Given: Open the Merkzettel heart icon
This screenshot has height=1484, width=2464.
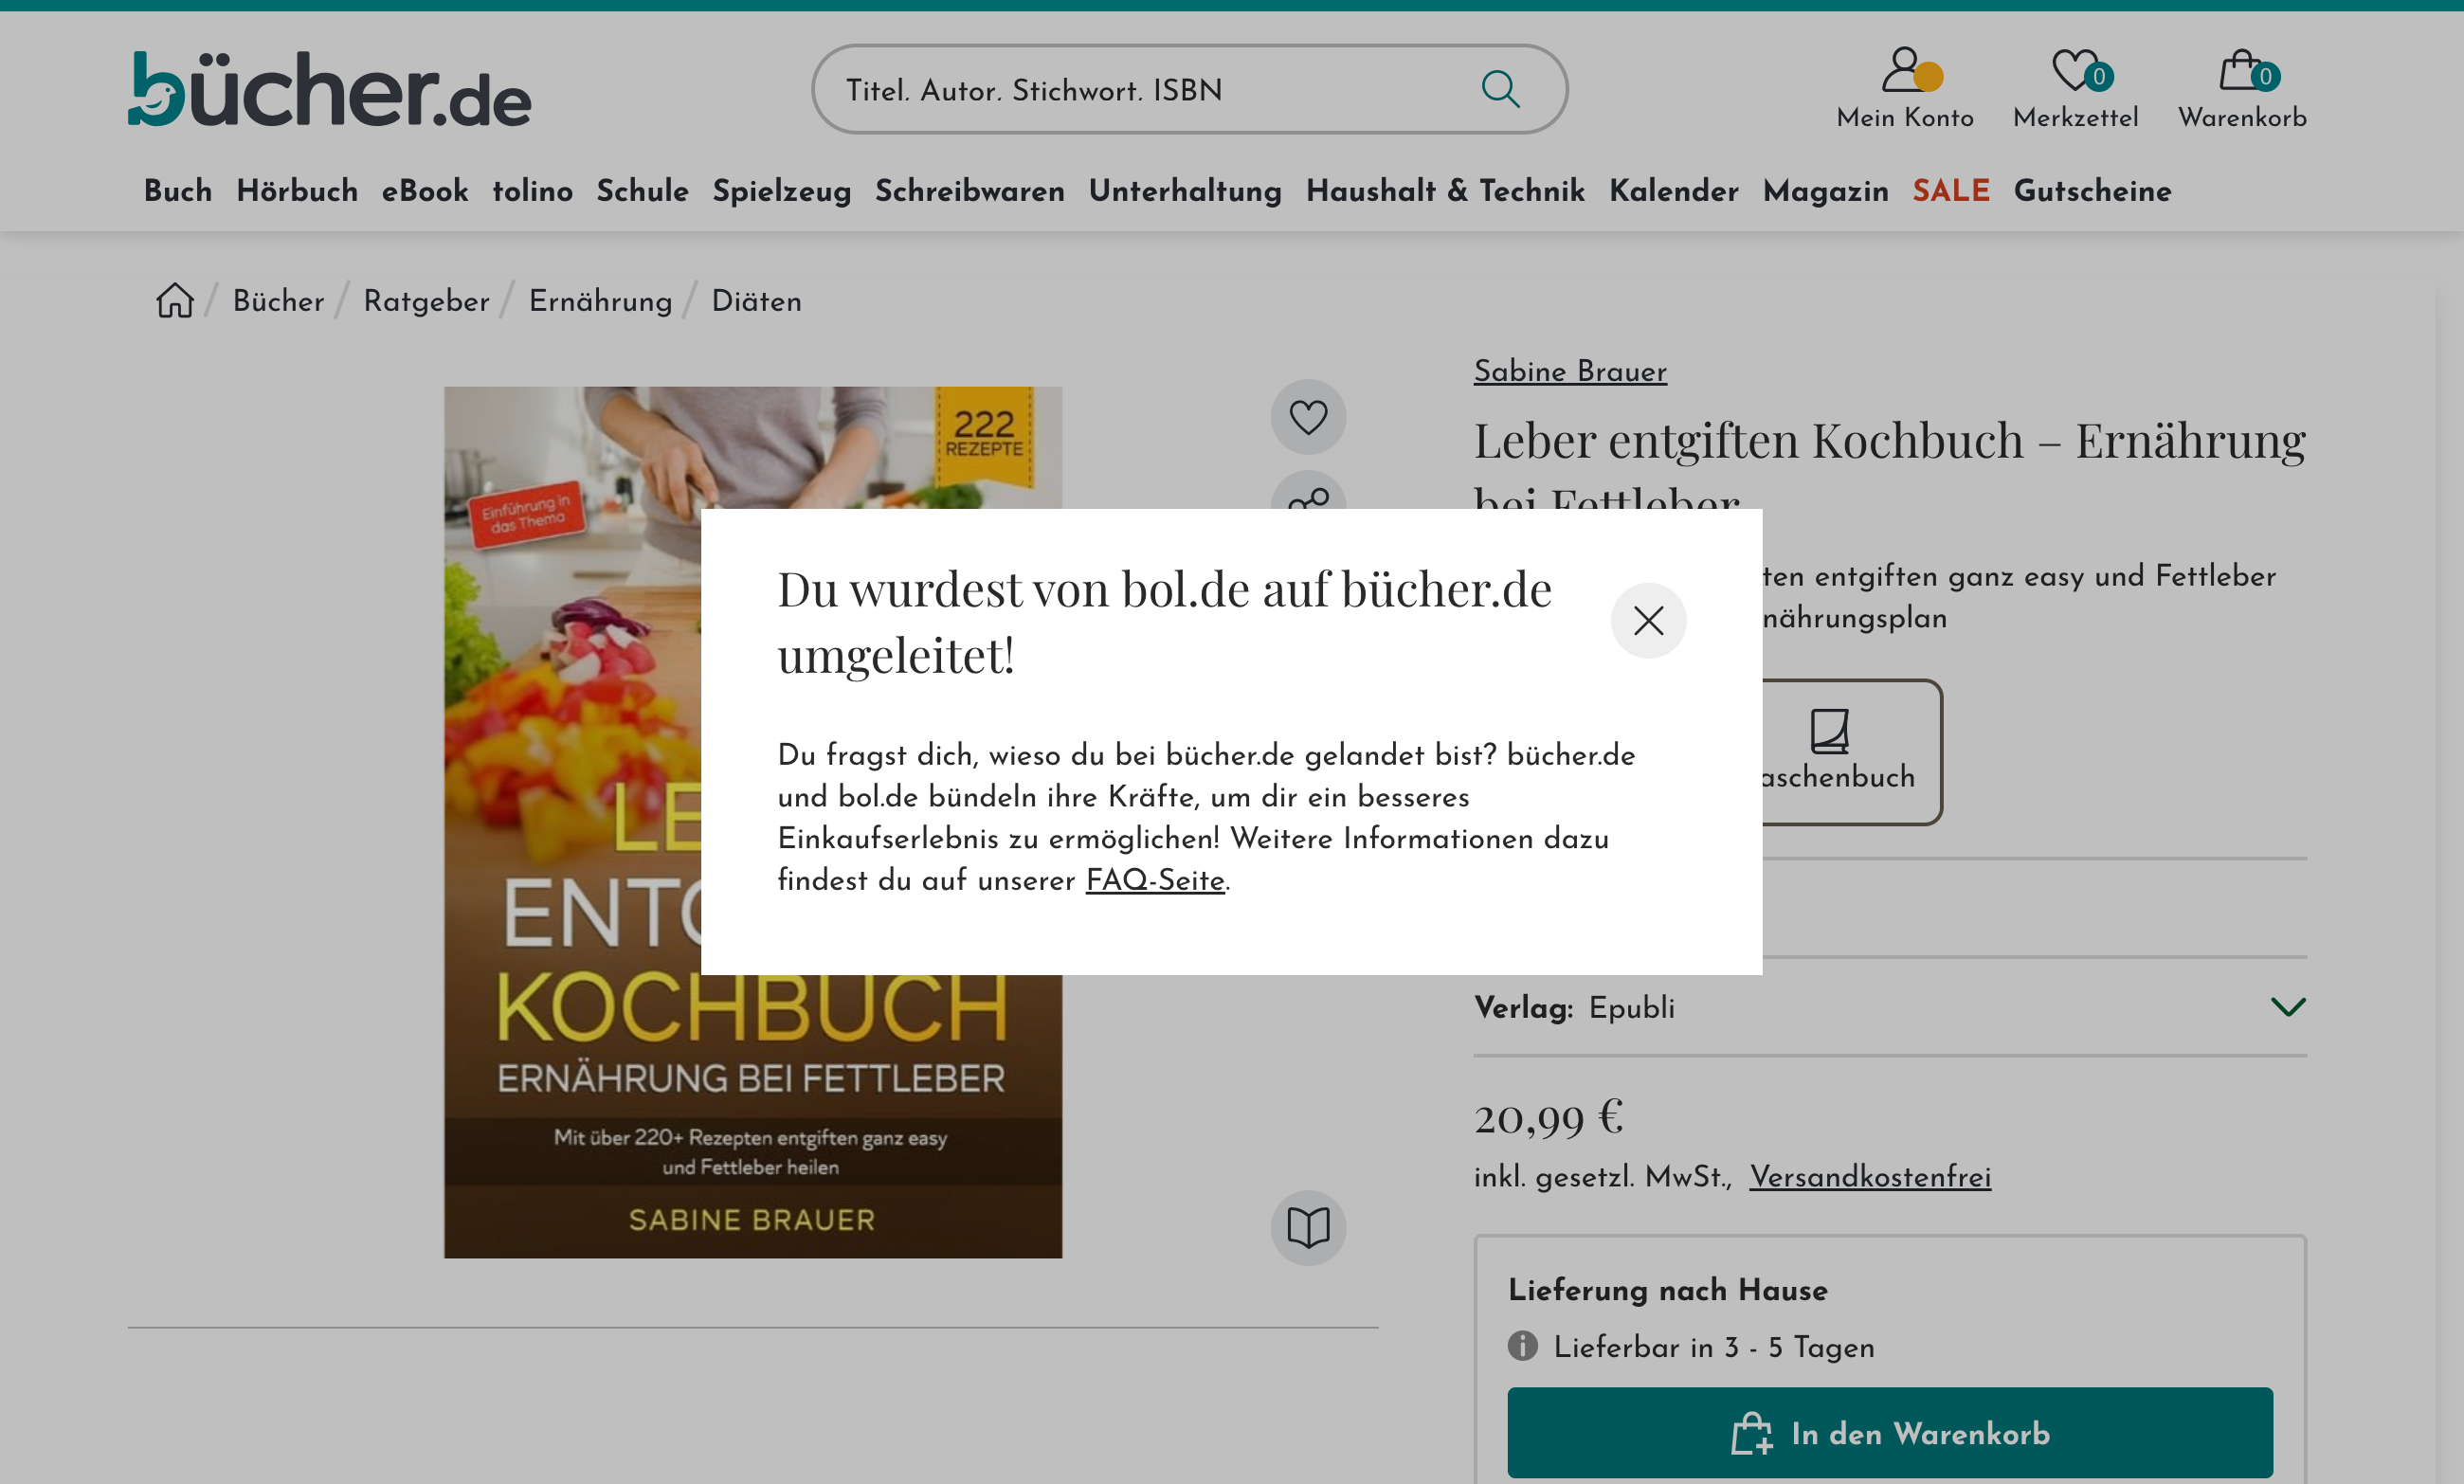Looking at the screenshot, I should coord(2074,70).
